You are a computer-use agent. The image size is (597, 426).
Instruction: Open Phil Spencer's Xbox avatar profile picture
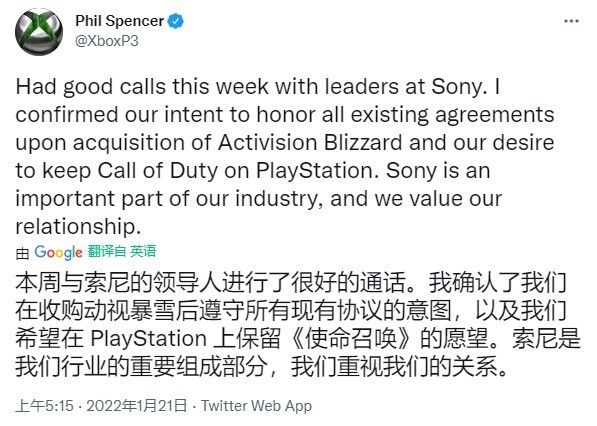click(x=39, y=31)
